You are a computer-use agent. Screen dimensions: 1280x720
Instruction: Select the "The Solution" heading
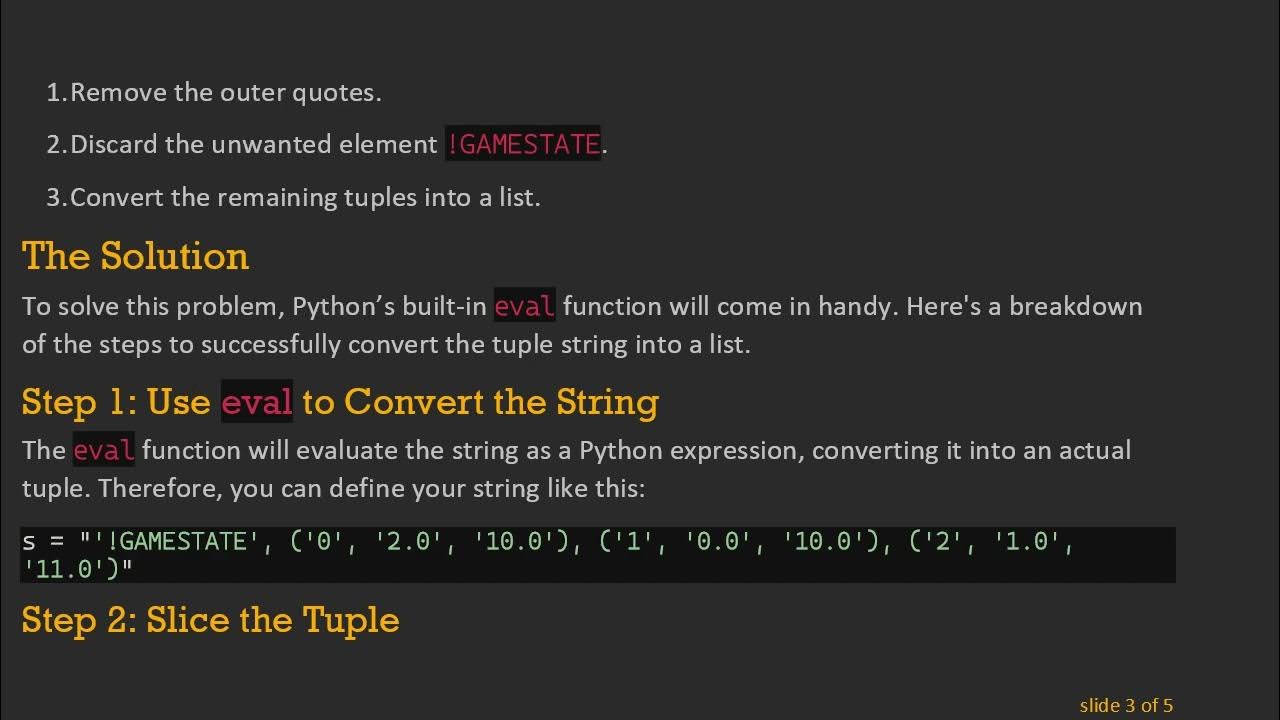(135, 256)
